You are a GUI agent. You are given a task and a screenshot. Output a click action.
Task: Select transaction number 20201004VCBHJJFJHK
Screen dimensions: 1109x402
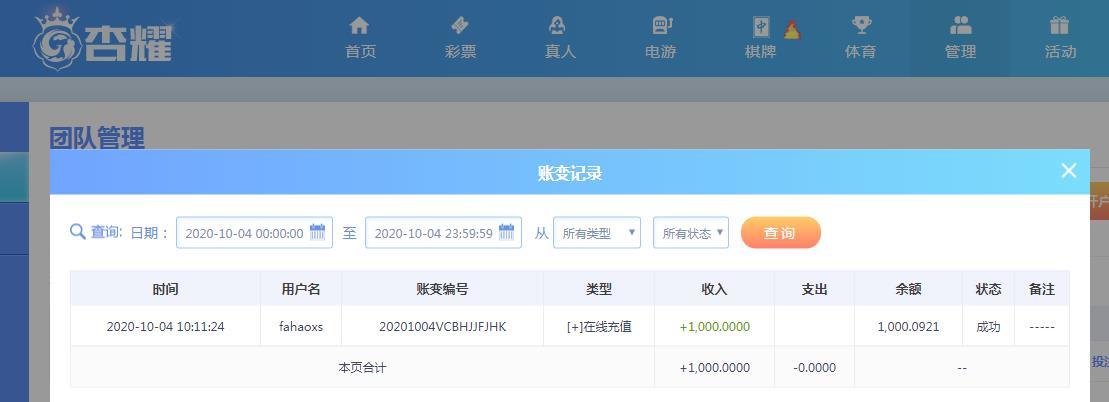(443, 327)
